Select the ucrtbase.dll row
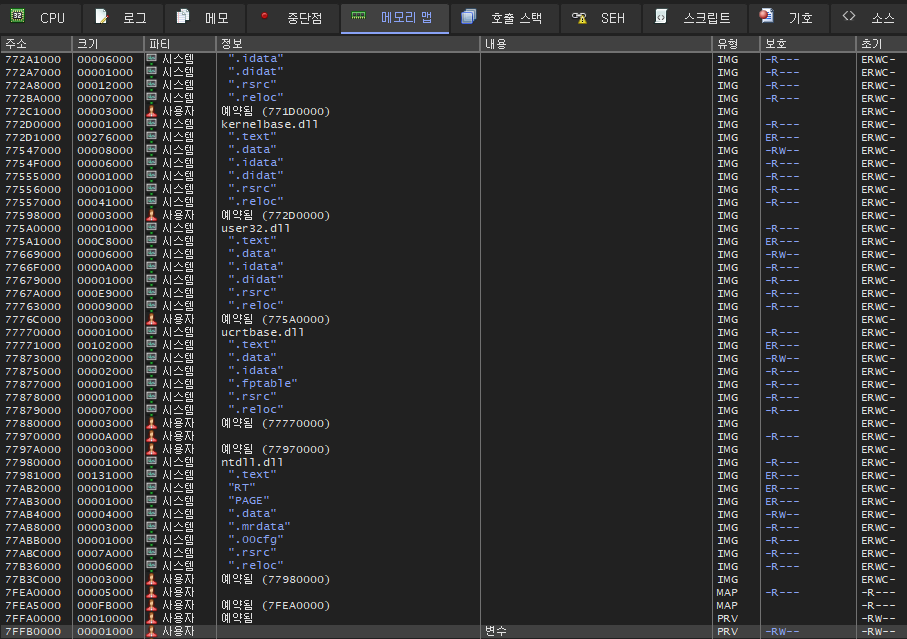 tap(454, 333)
